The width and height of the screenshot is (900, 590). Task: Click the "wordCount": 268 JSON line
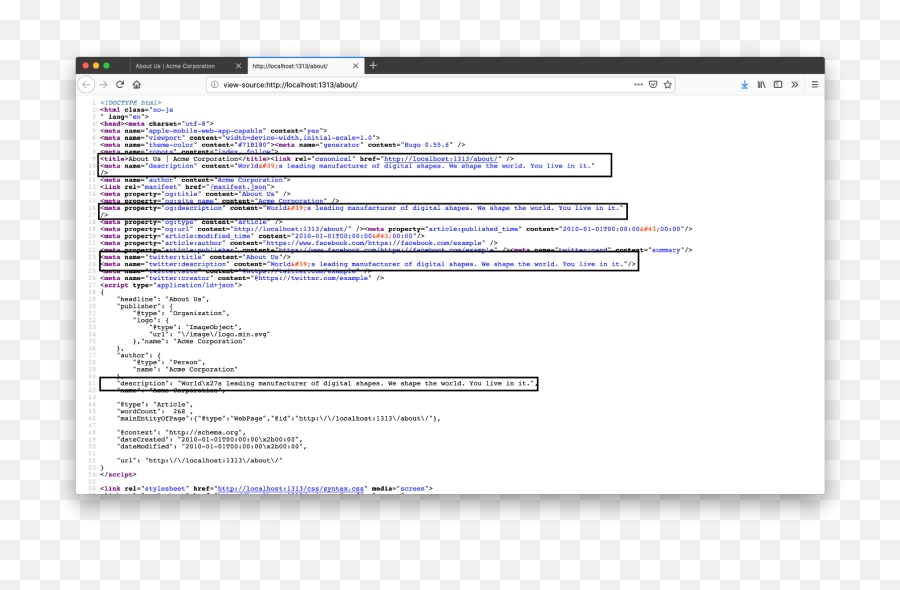(153, 412)
